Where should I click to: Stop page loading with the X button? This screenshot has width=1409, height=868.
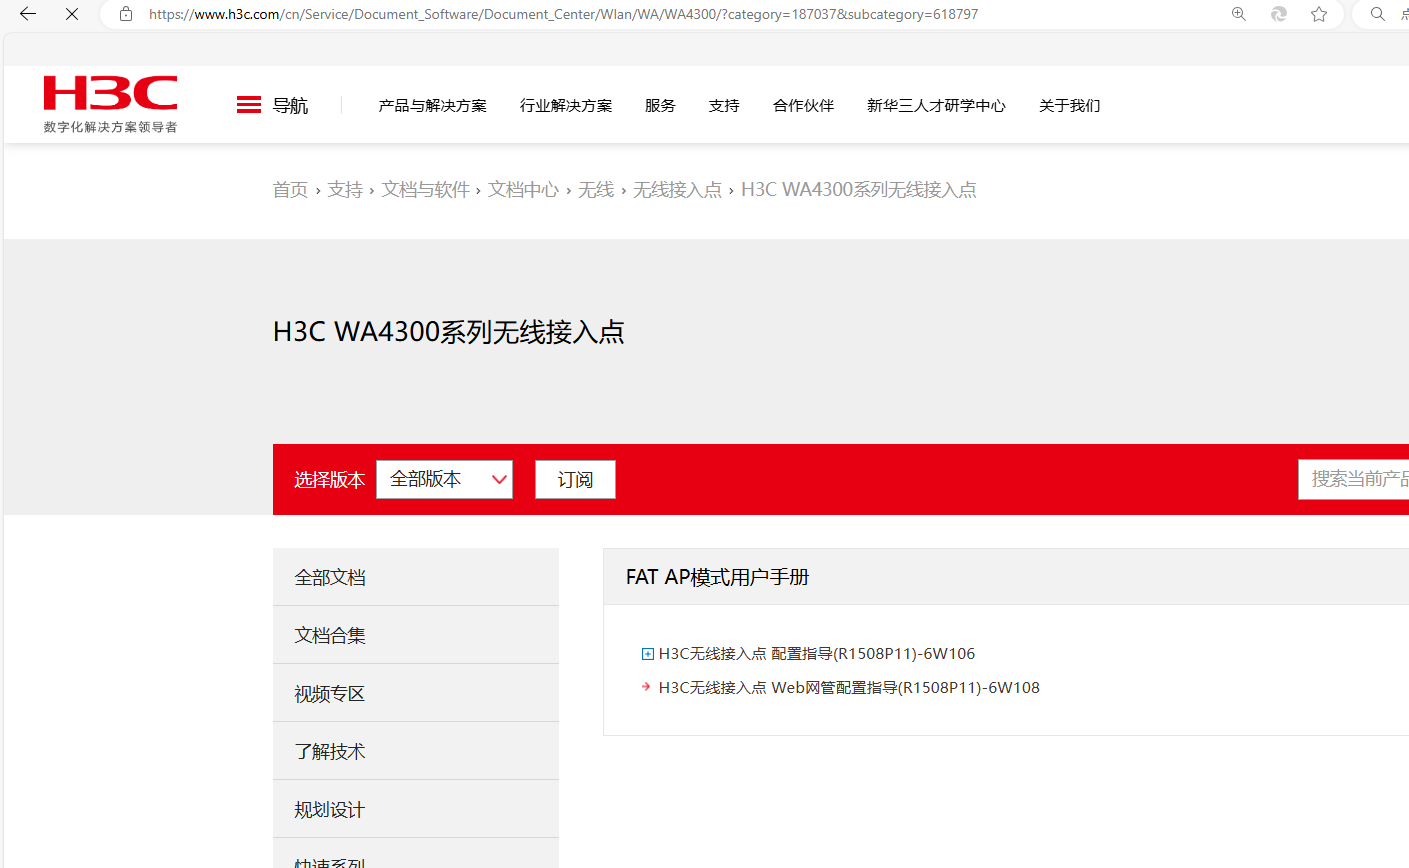(72, 14)
